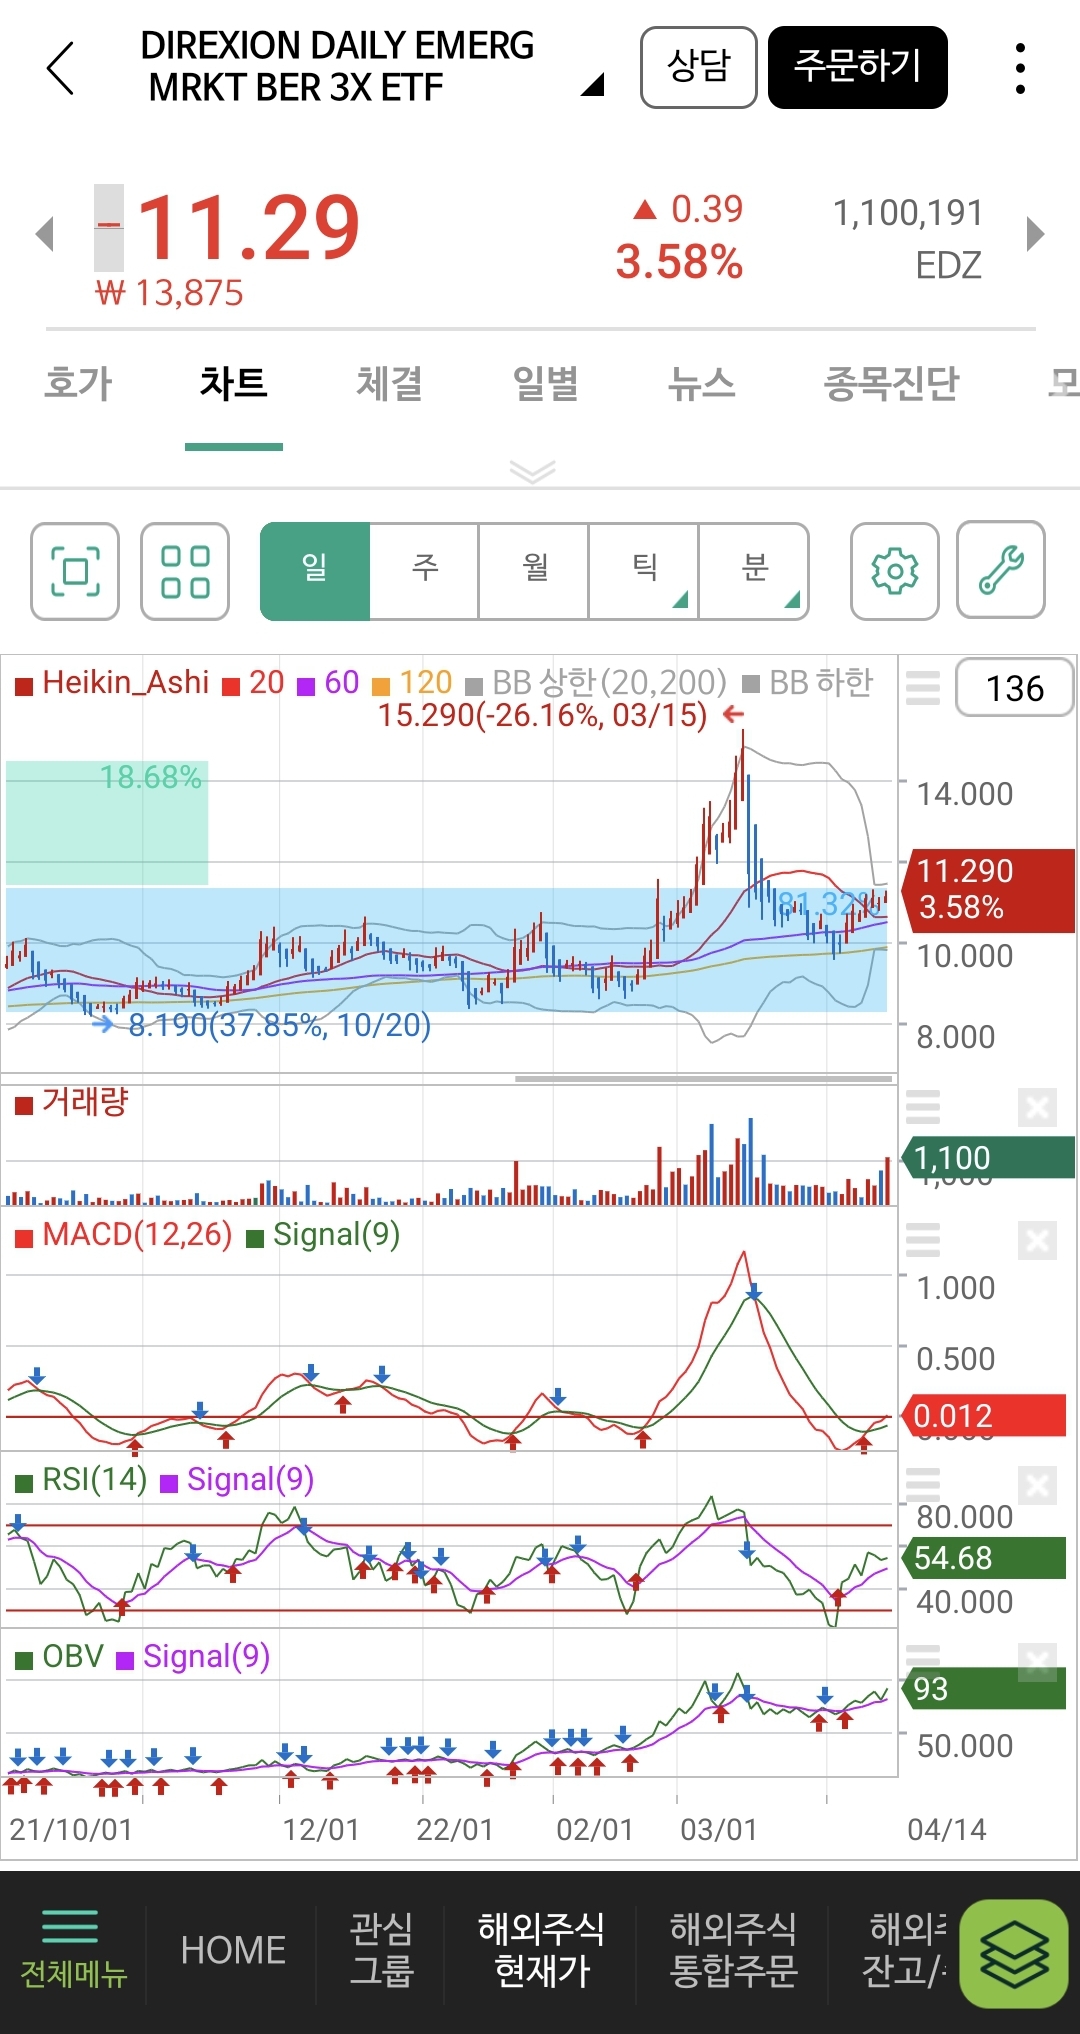Viewport: 1080px width, 2034px height.
Task: Open the chart tools wrench icon
Action: pos(1001,570)
